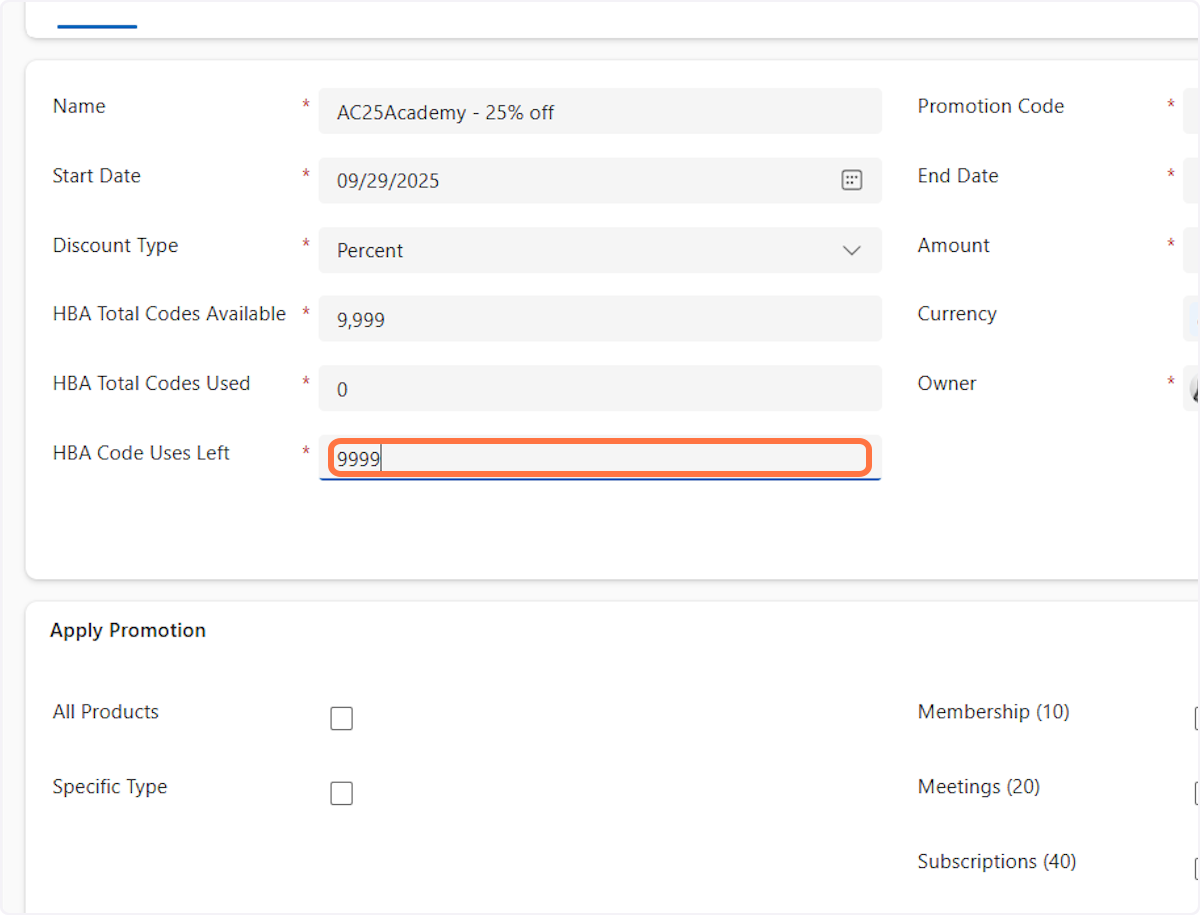The height and width of the screenshot is (915, 1200).
Task: Click the Discount Type field label
Action: (115, 246)
